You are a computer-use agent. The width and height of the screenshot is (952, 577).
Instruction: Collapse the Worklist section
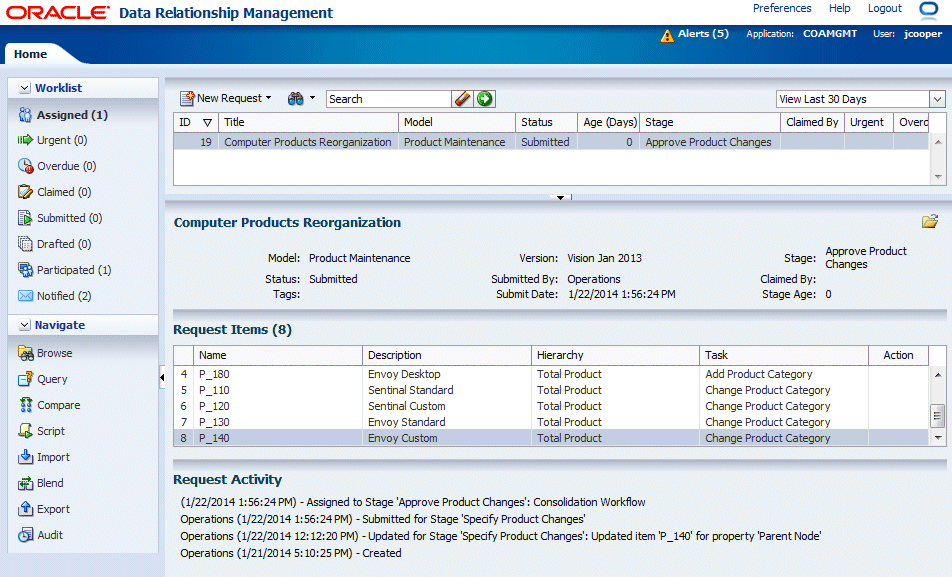pyautogui.click(x=23, y=89)
